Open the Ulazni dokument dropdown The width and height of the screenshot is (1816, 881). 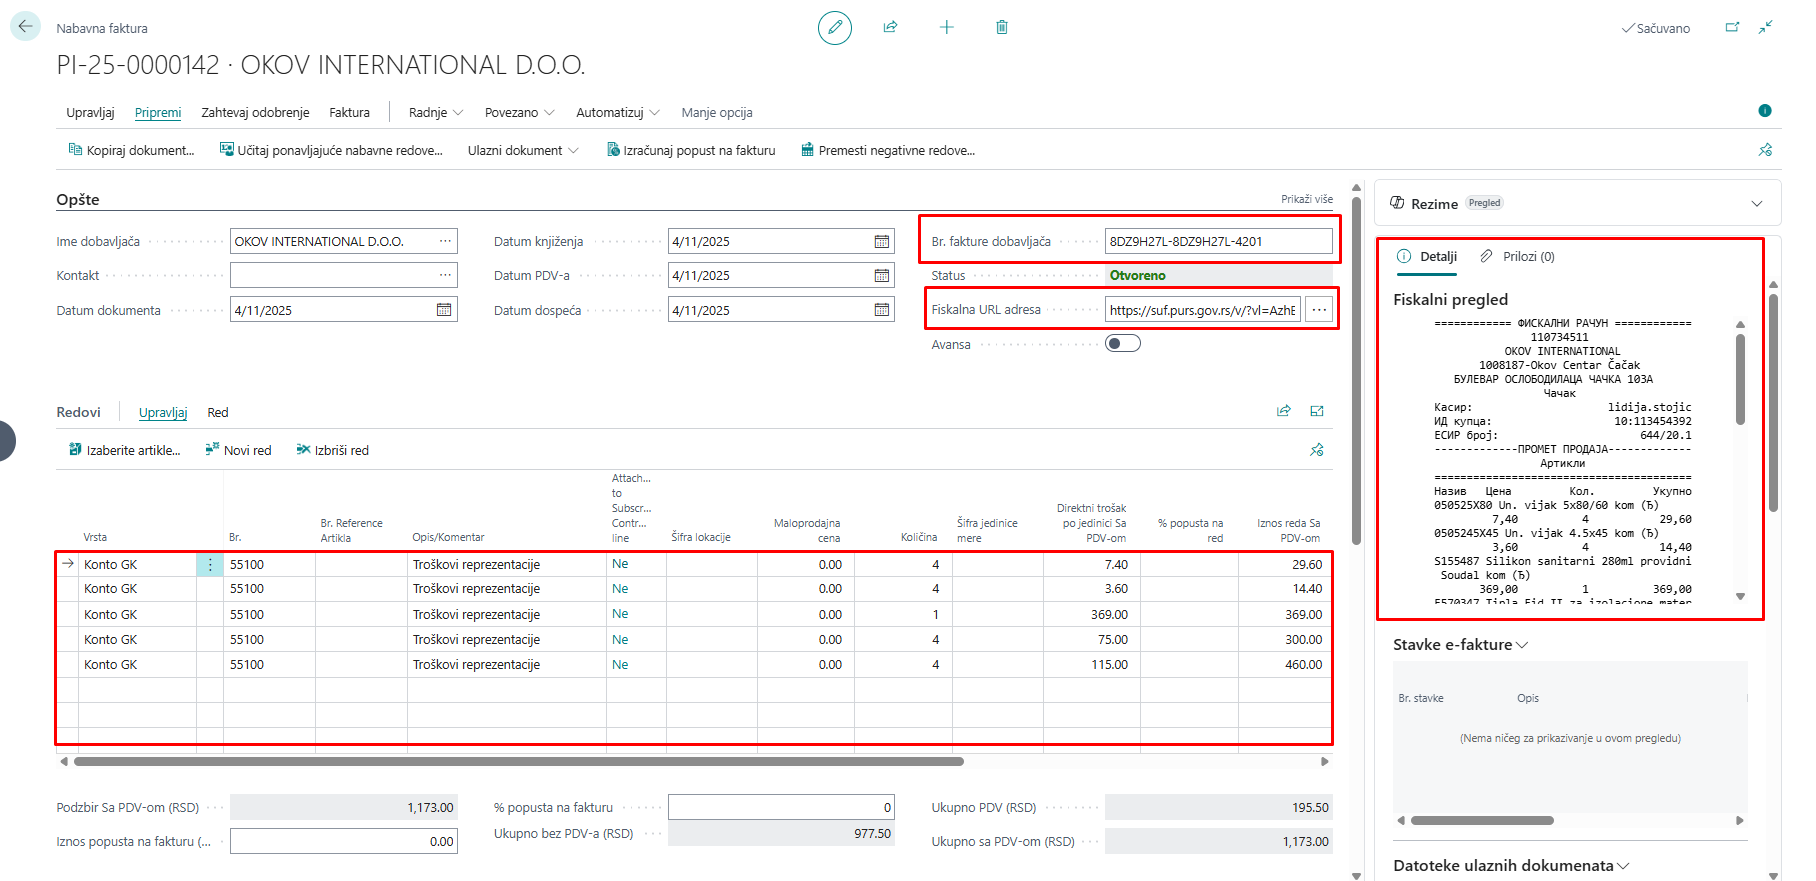pyautogui.click(x=523, y=151)
